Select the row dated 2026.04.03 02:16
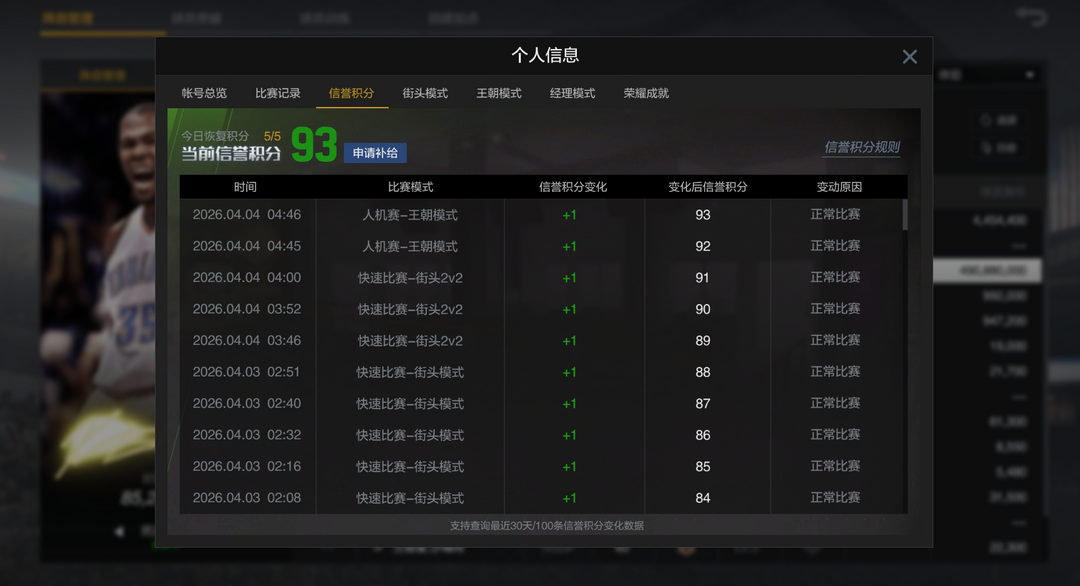This screenshot has width=1080, height=586. click(x=541, y=466)
